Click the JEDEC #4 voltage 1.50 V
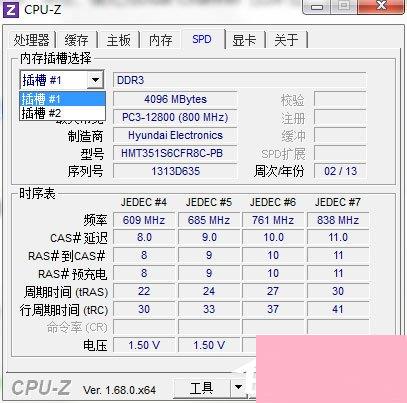Screen dimensions: 407x403 pos(144,345)
